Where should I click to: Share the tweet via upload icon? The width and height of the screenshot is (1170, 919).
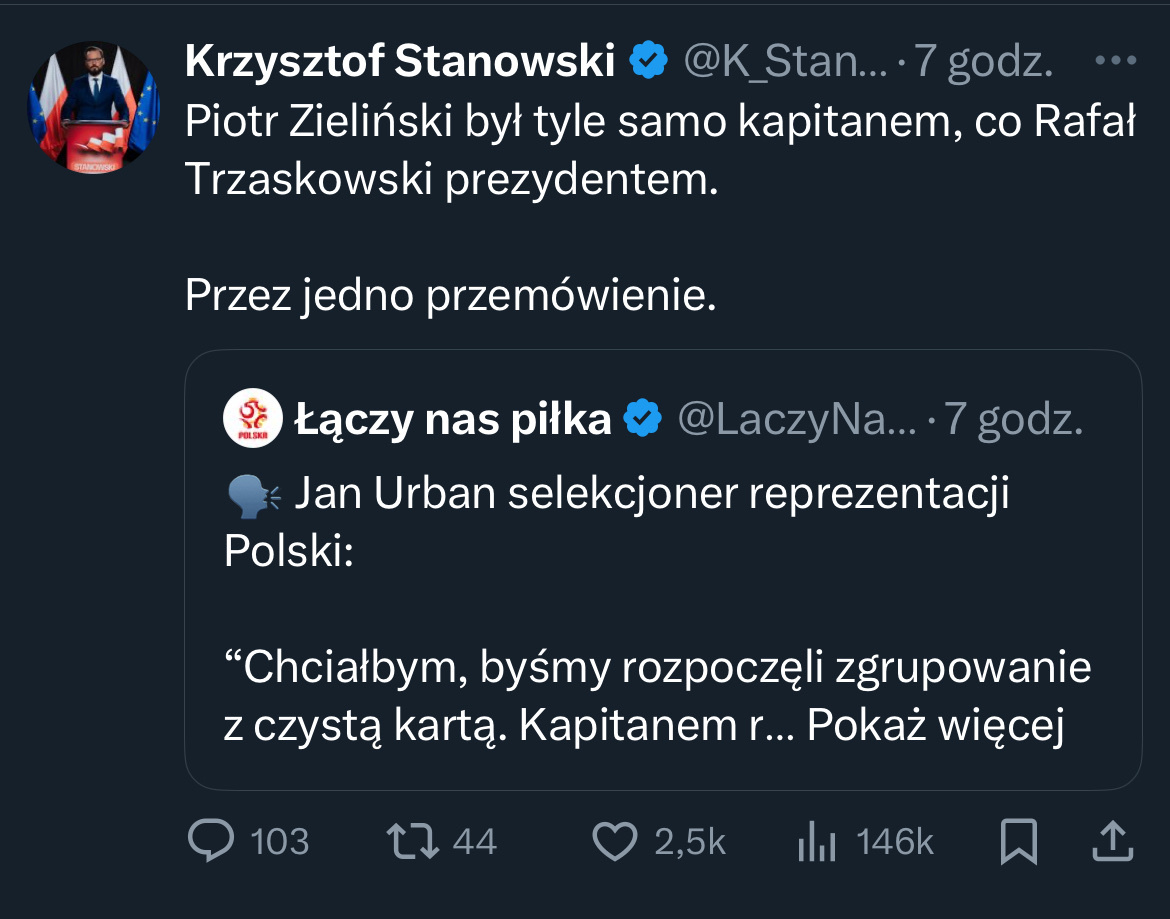(1112, 841)
